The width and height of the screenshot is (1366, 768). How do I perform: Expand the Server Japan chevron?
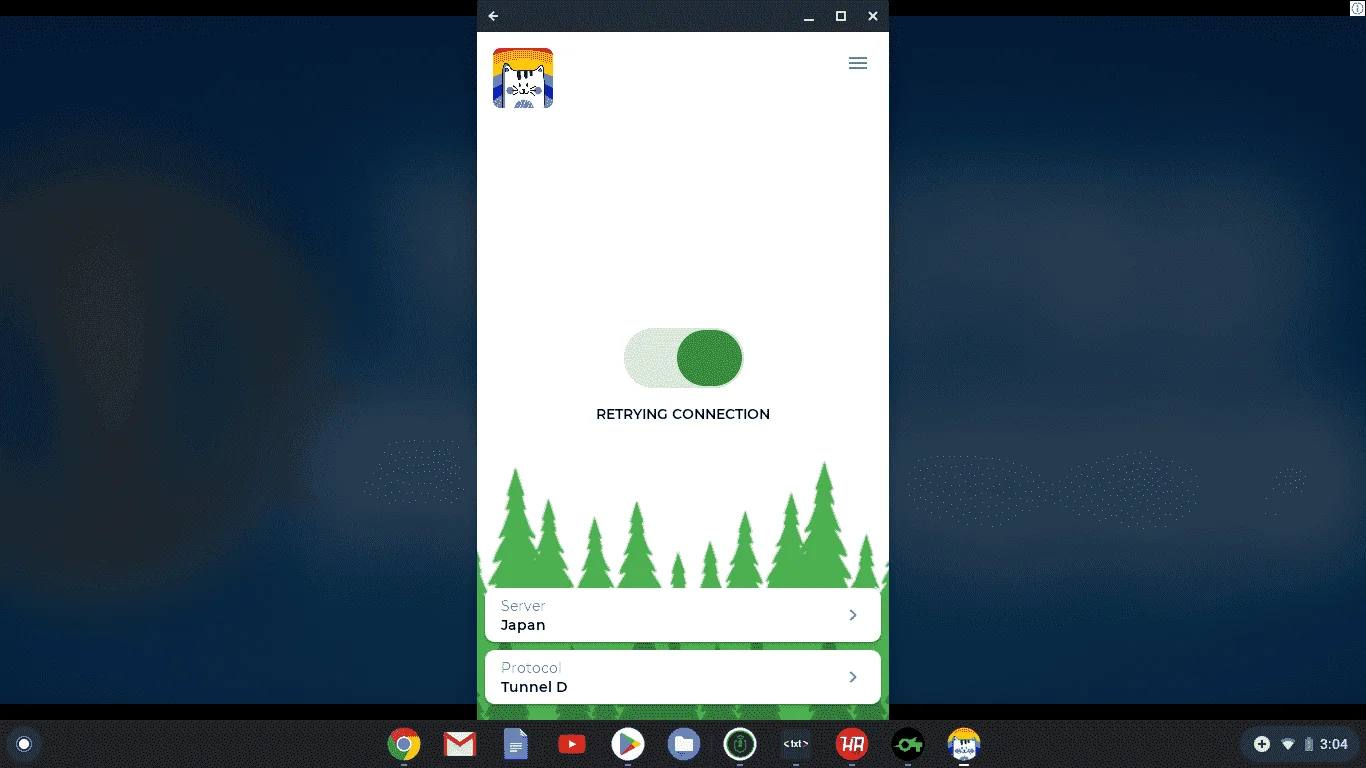pyautogui.click(x=853, y=615)
